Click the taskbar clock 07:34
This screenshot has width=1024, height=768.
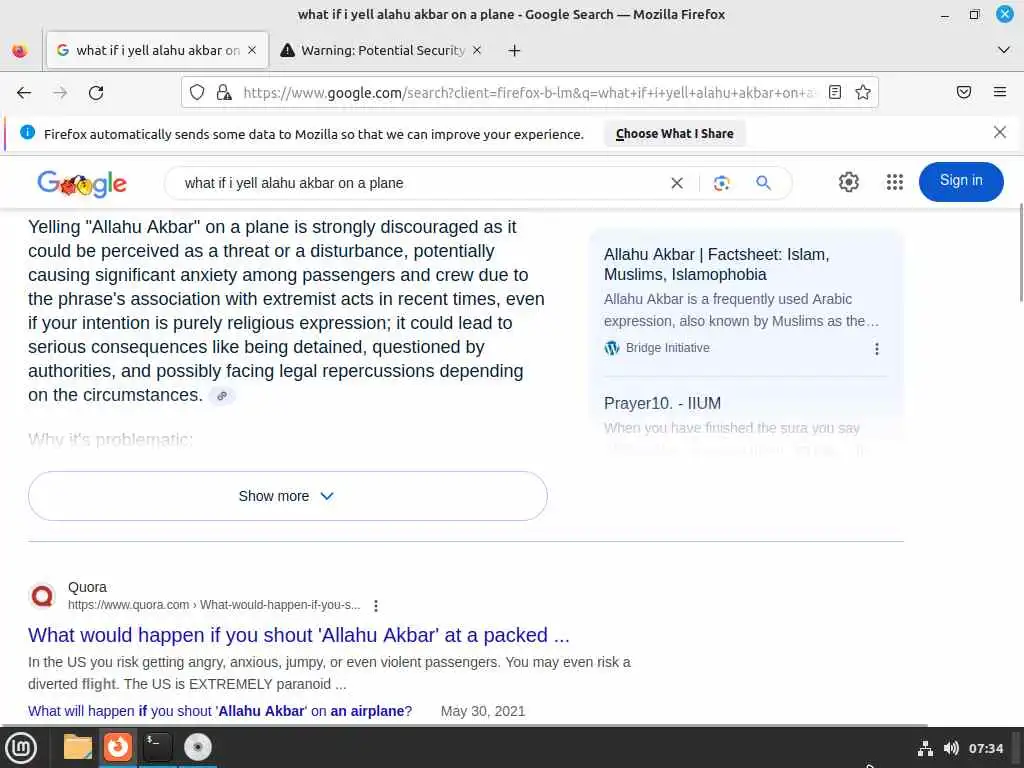pos(985,748)
